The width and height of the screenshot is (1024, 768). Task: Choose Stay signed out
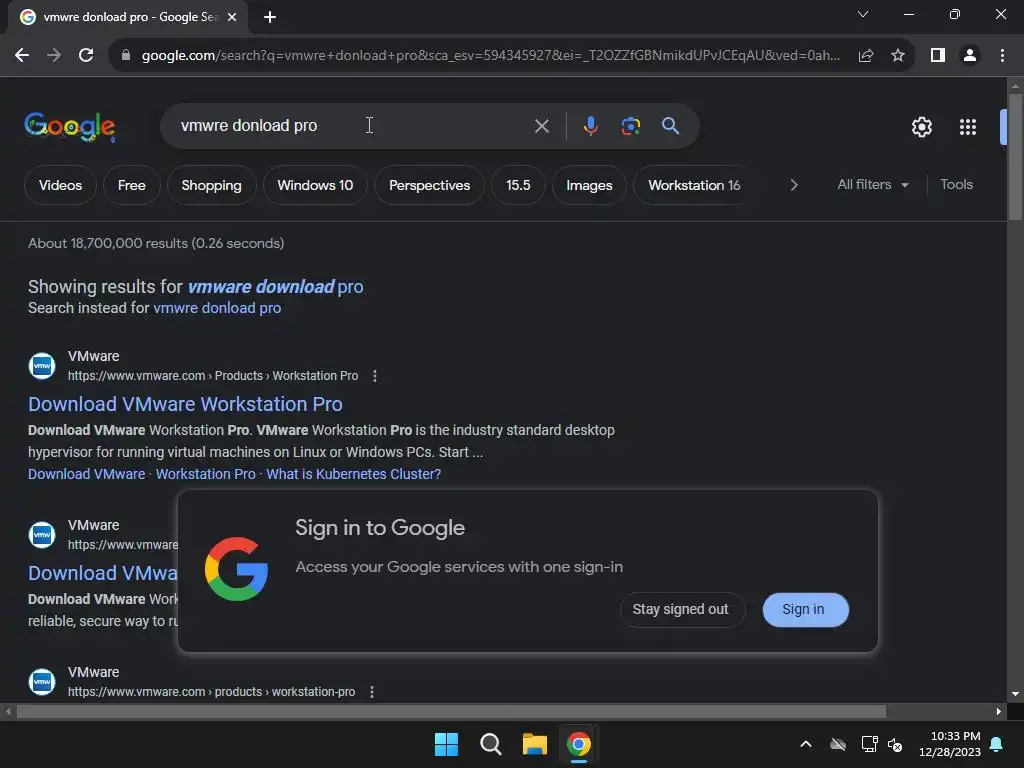[681, 610]
